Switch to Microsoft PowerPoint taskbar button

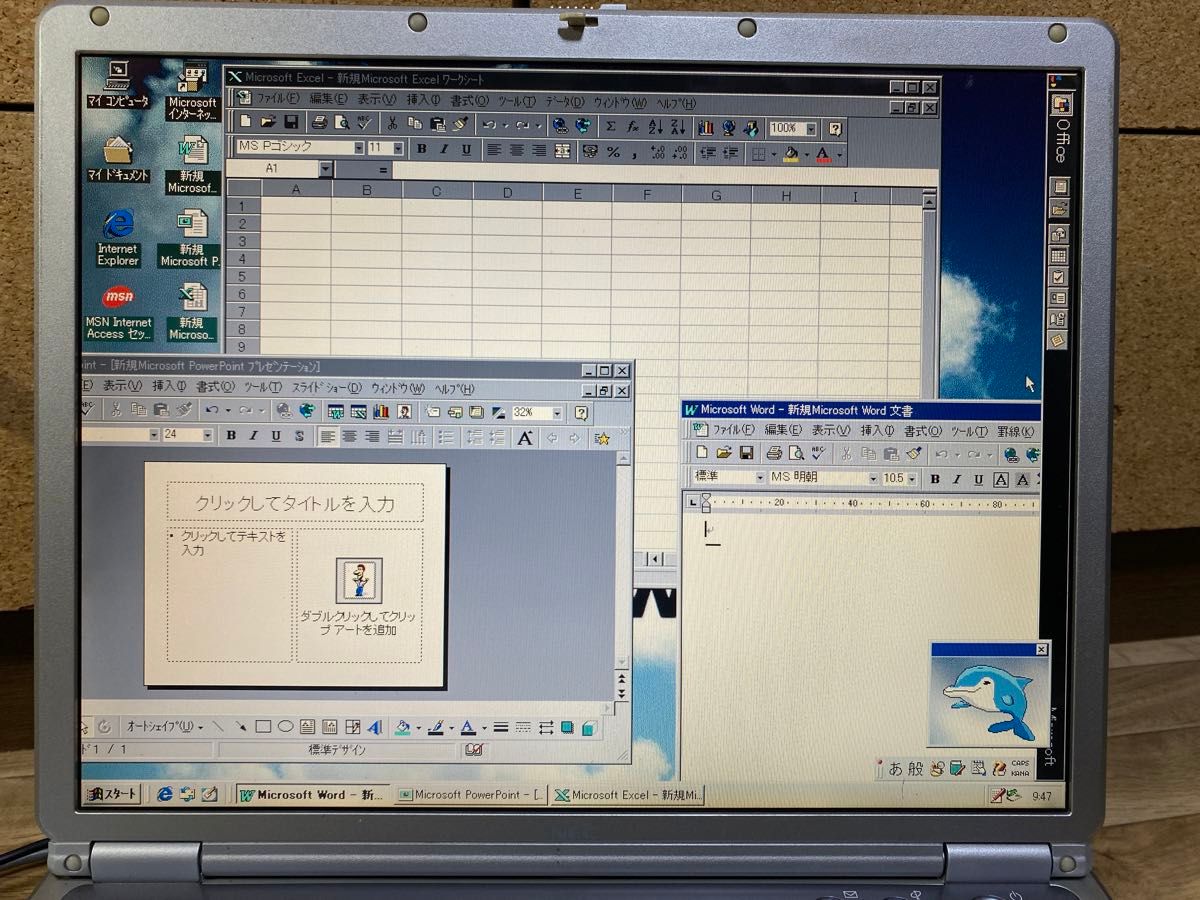coord(470,795)
